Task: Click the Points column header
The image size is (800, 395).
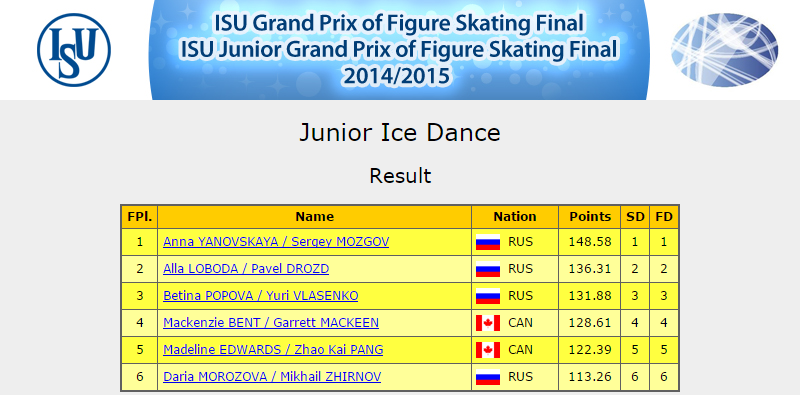Action: [x=590, y=217]
